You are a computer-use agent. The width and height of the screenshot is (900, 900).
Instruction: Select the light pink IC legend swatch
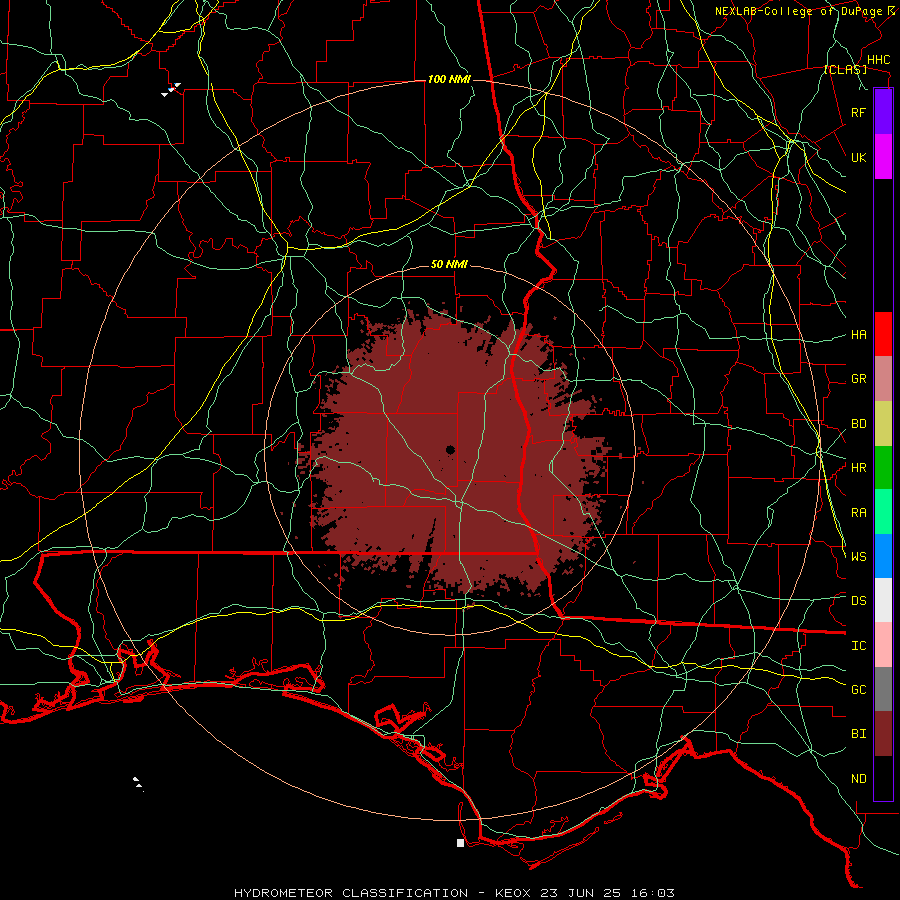(x=883, y=645)
